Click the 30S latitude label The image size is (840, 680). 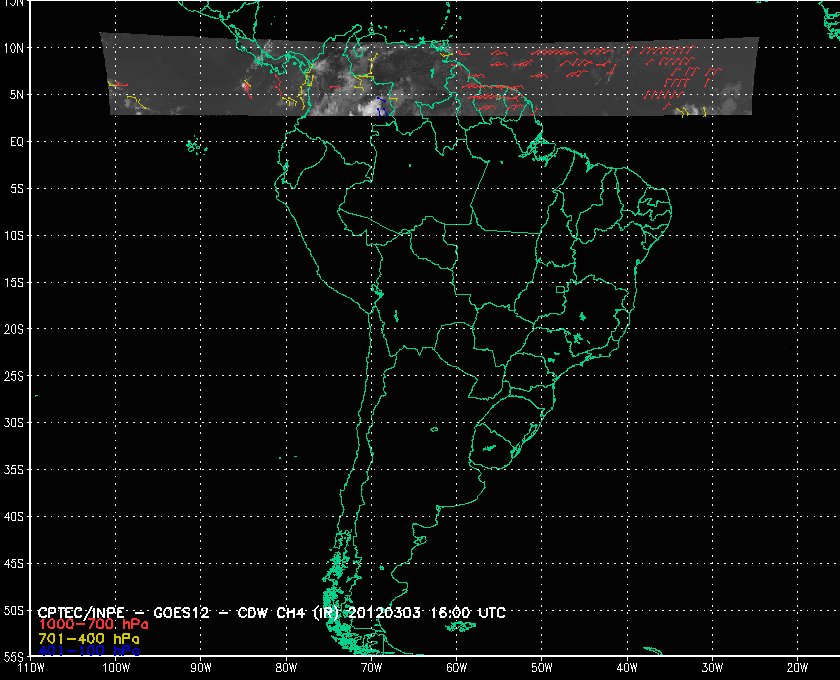(14, 423)
